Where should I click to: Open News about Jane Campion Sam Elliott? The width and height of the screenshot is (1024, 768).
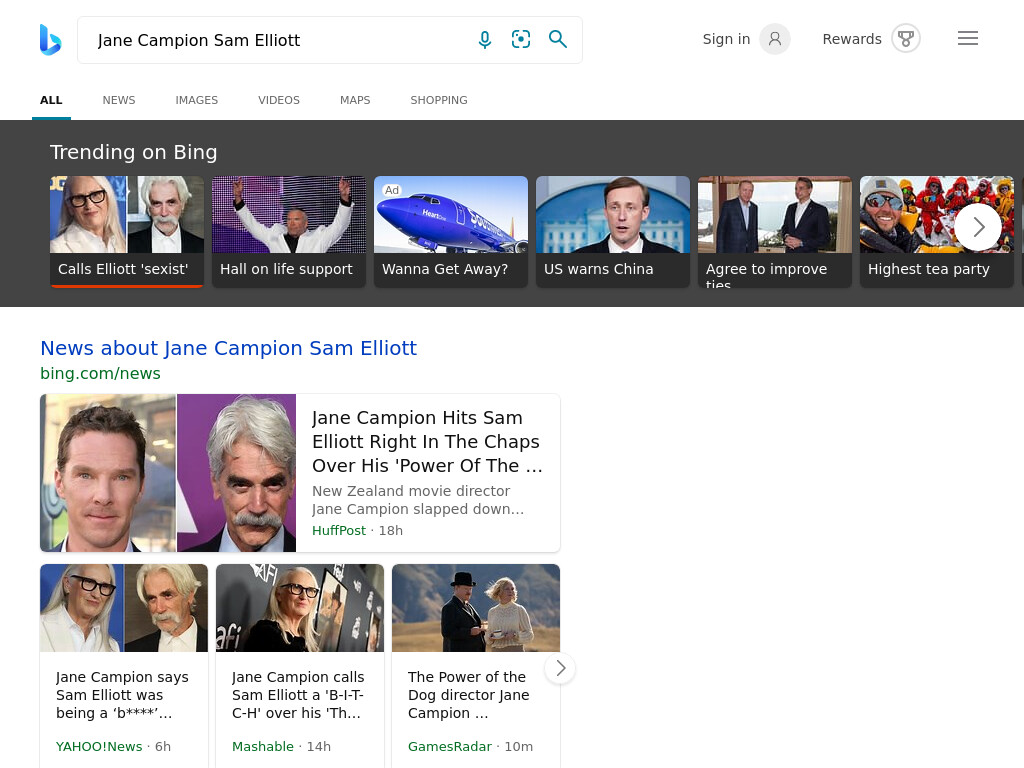tap(229, 348)
